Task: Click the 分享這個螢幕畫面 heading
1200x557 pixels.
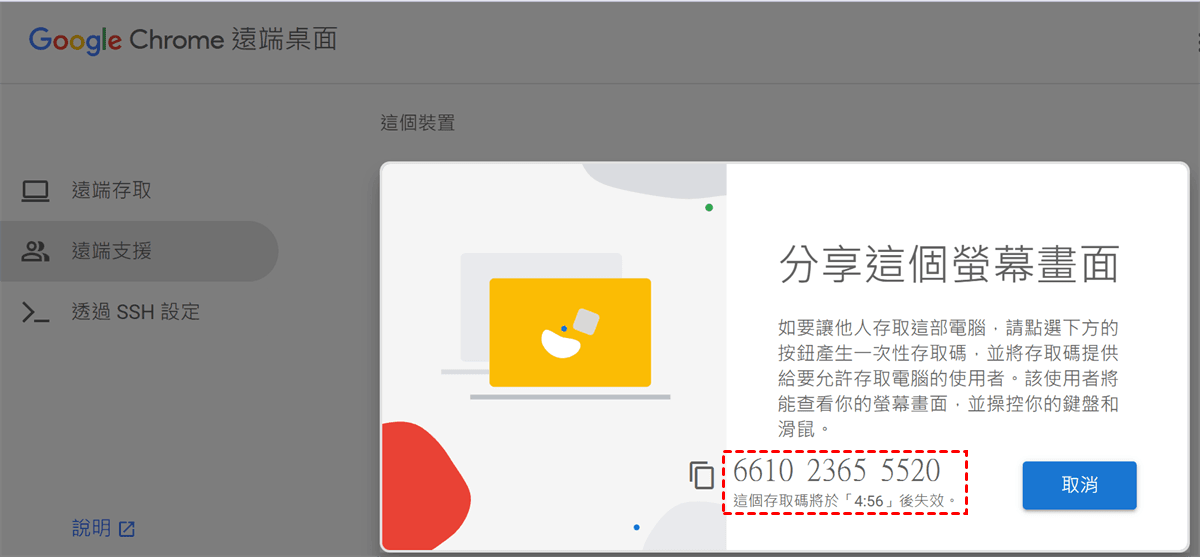Action: coord(948,267)
